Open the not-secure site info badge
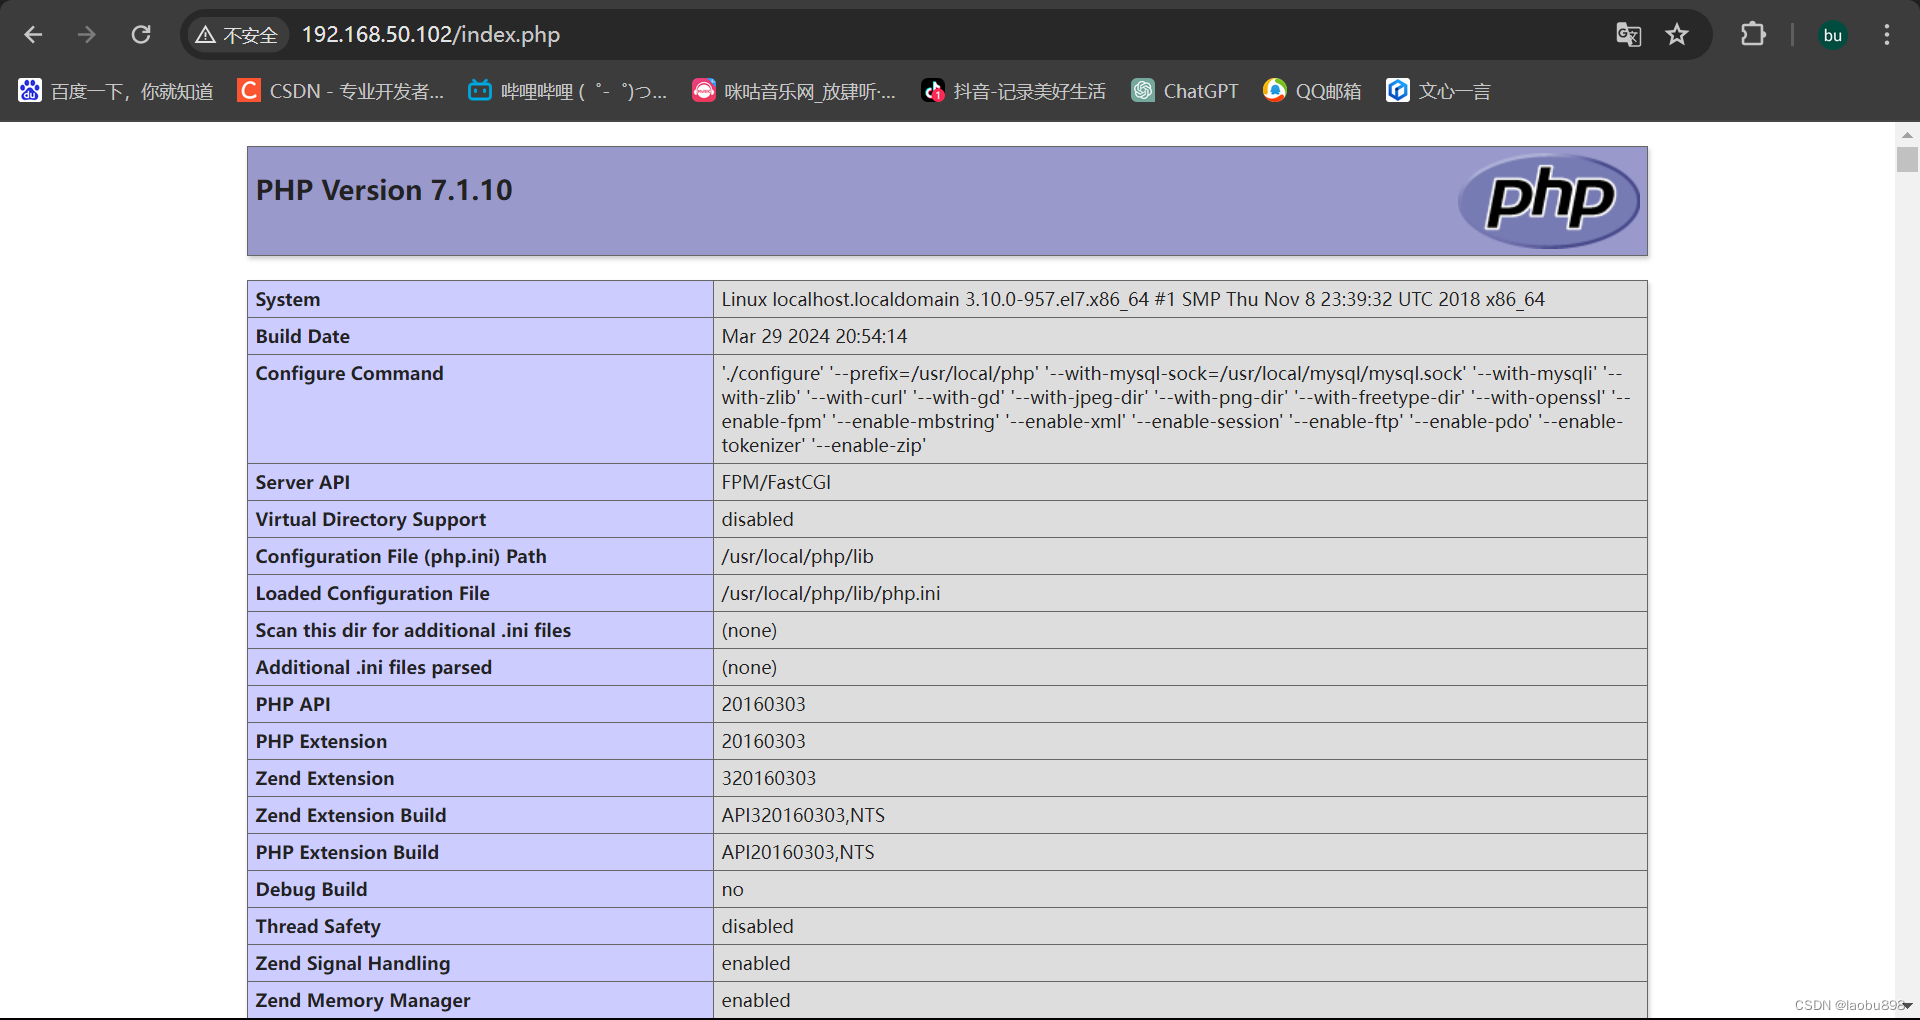 click(237, 35)
